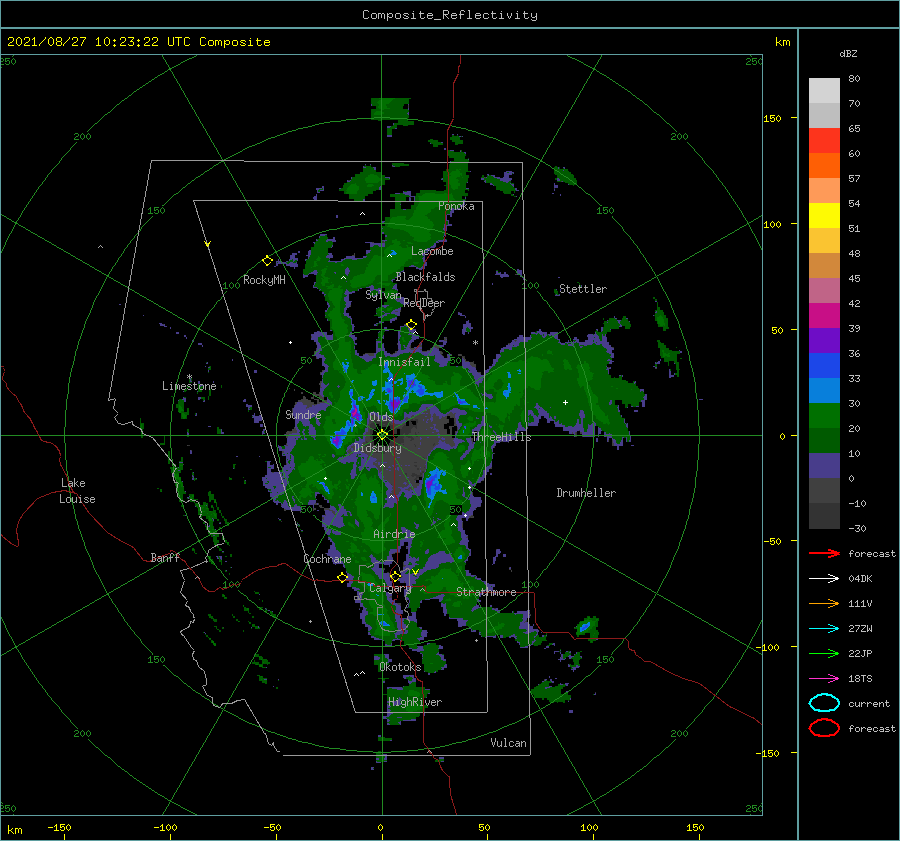Click the Cochrane town label
Screen dimensions: 900x841
(327, 559)
